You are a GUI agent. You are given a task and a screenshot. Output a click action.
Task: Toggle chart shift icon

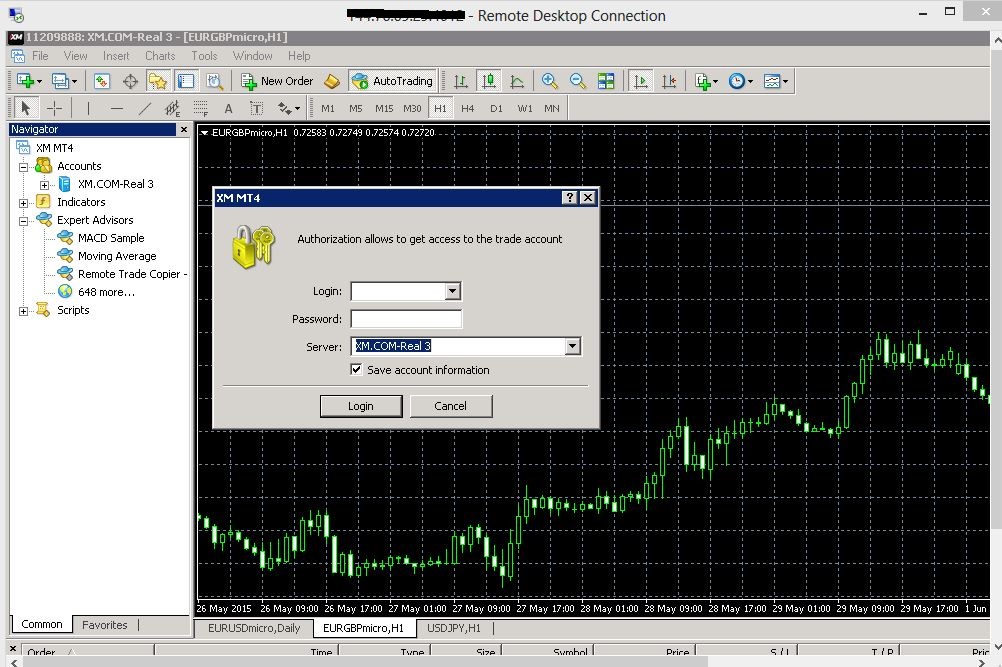tap(669, 81)
